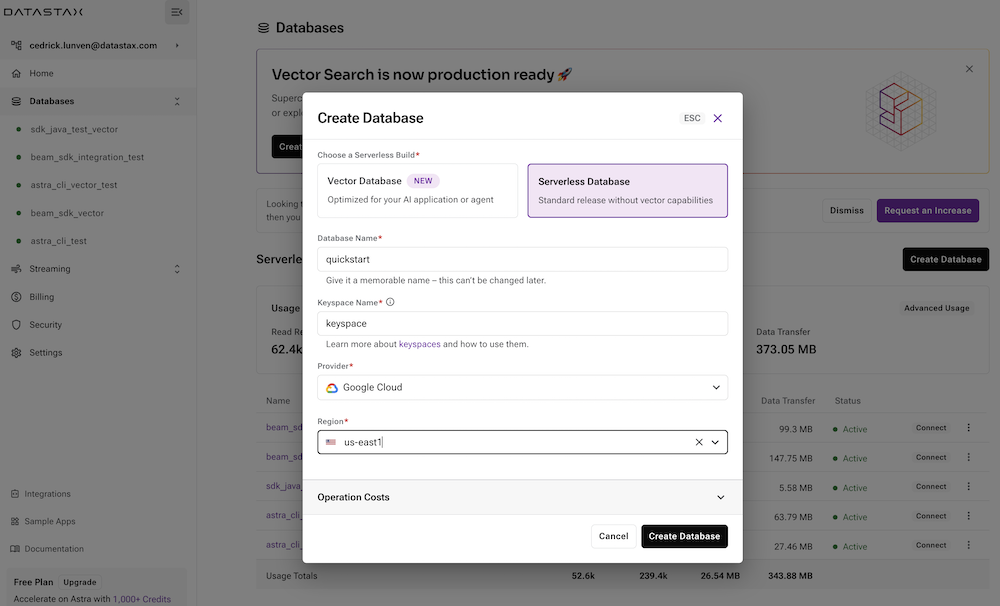This screenshot has height=606, width=1000.
Task: Open the Region dropdown with its chevron arrow
Action: [x=716, y=442]
